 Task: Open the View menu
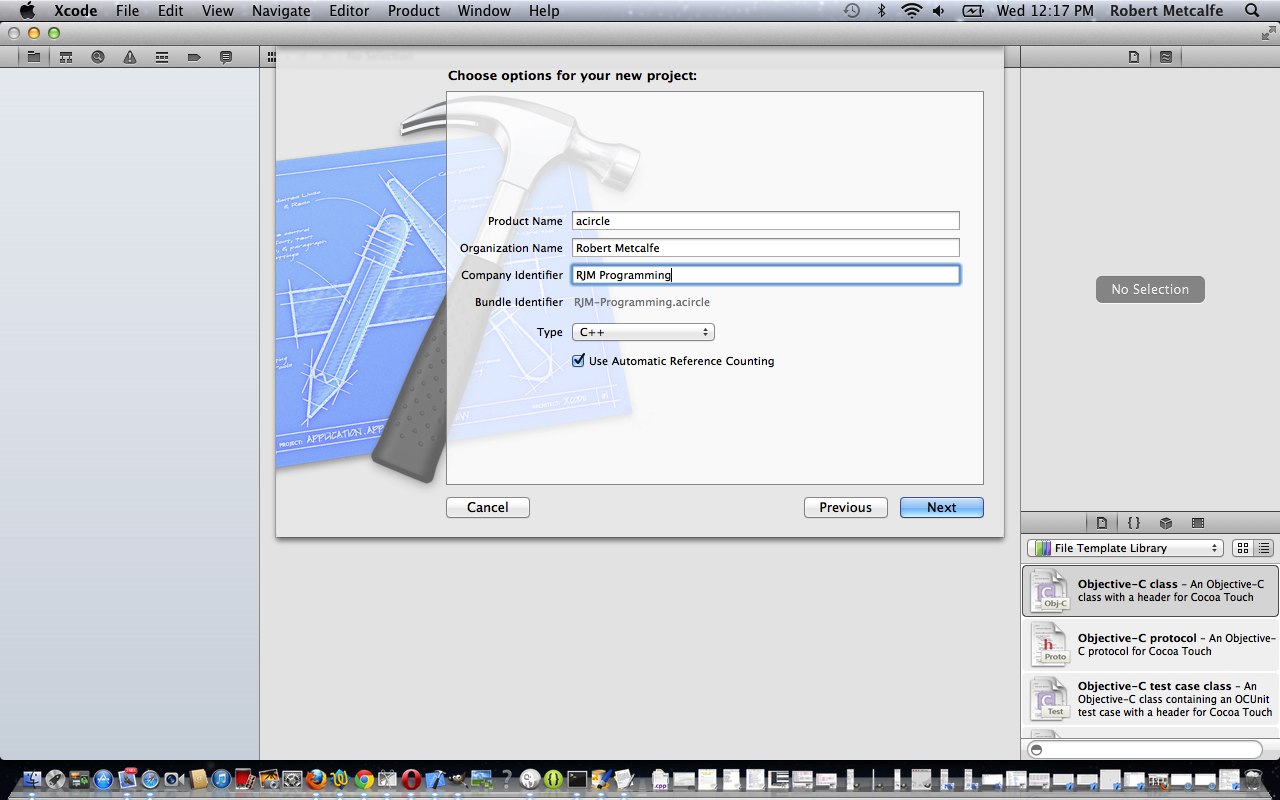tap(217, 11)
